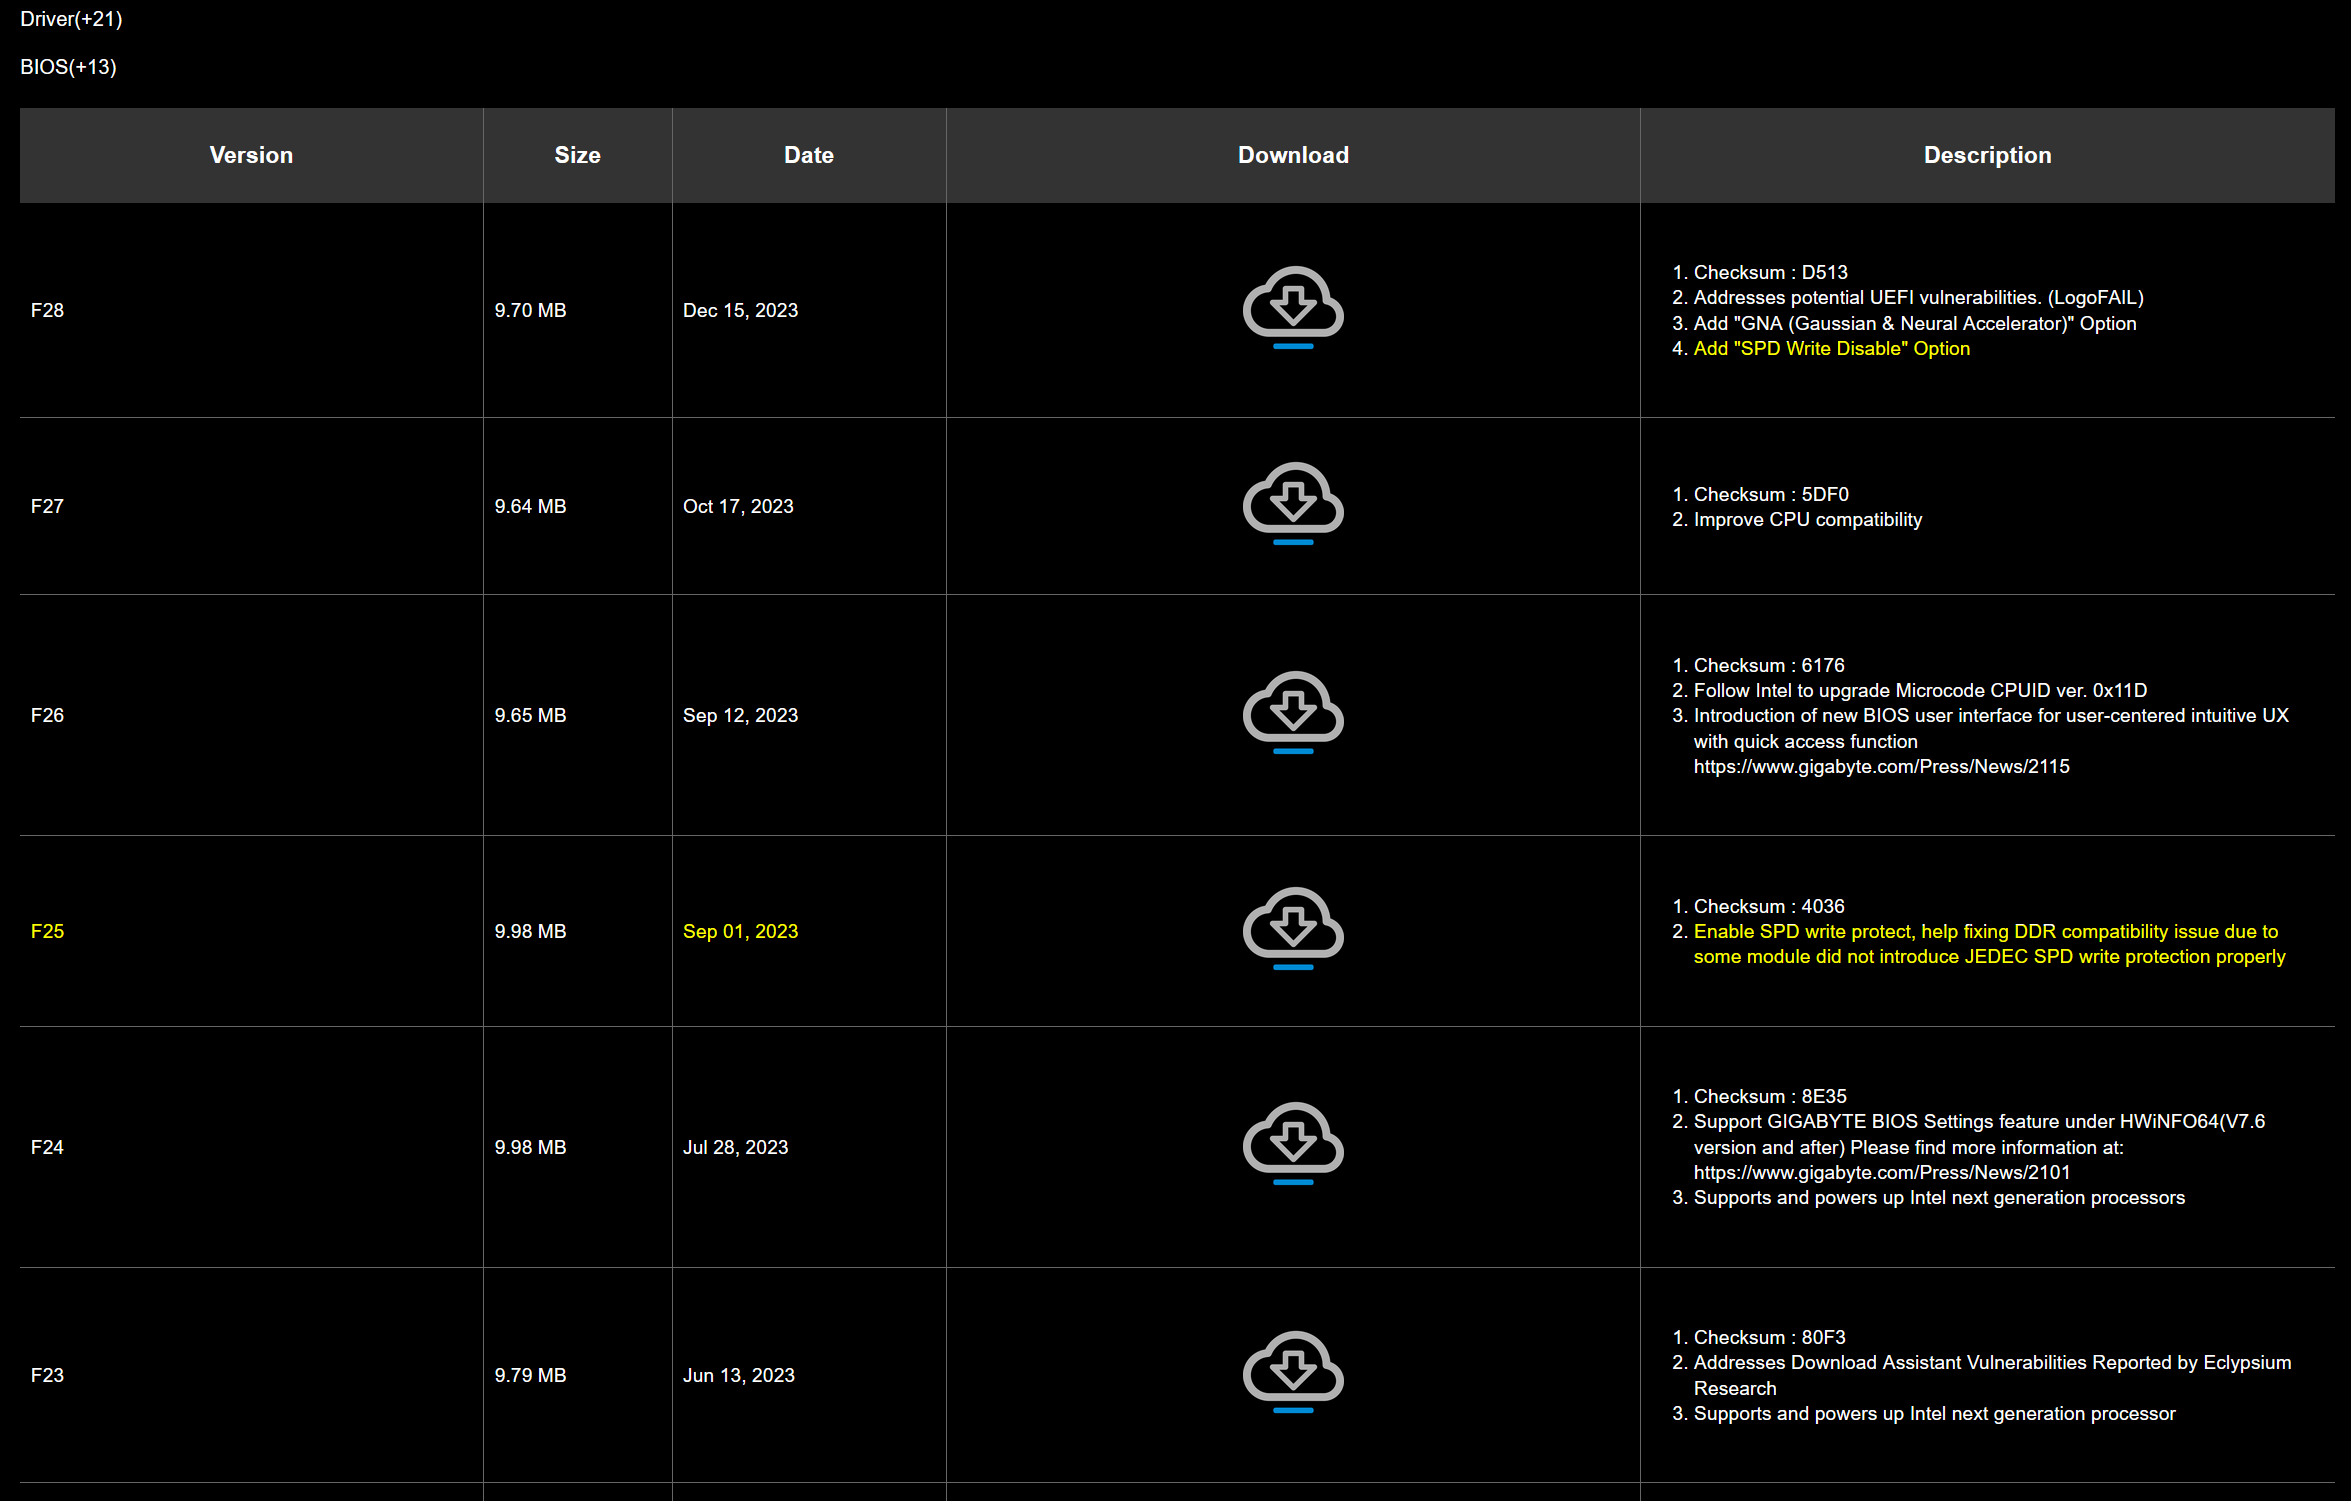Image resolution: width=2351 pixels, height=1501 pixels.
Task: Click the 'Add SPD Write Disable Option' text
Action: (1830, 349)
